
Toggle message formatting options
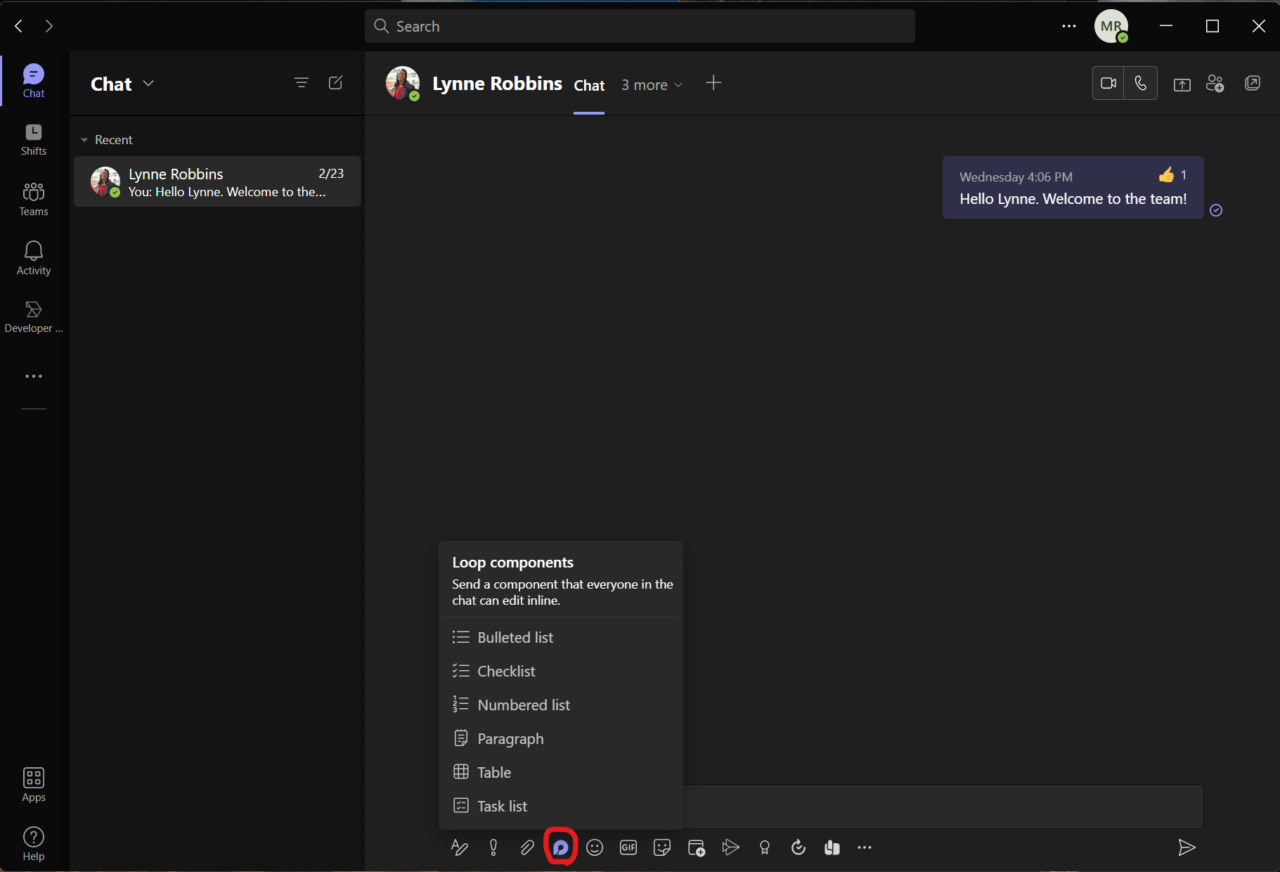(x=459, y=847)
